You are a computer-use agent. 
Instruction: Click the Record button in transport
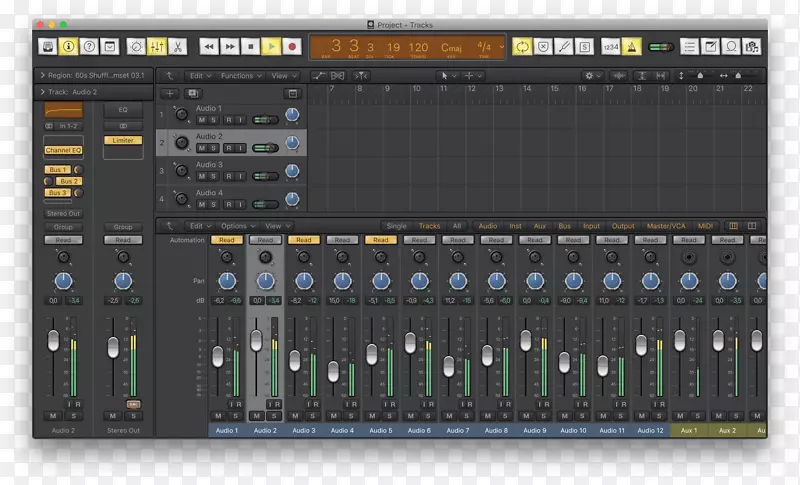292,46
